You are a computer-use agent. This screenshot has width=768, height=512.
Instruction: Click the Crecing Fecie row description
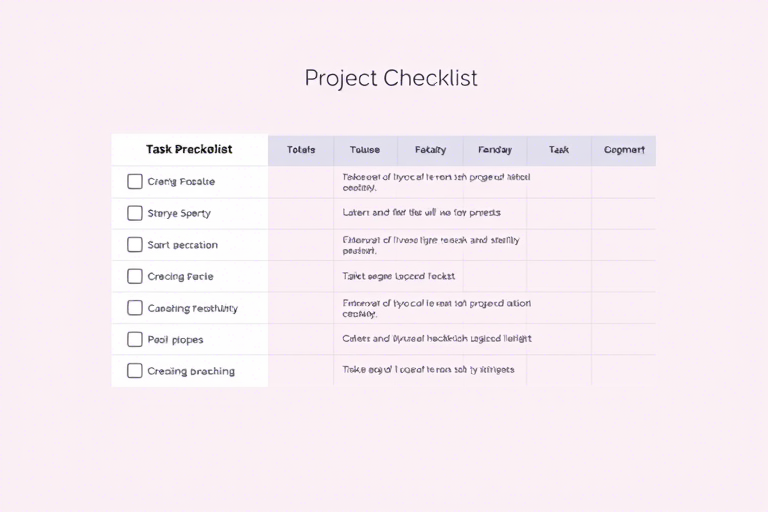pyautogui.click(x=398, y=276)
